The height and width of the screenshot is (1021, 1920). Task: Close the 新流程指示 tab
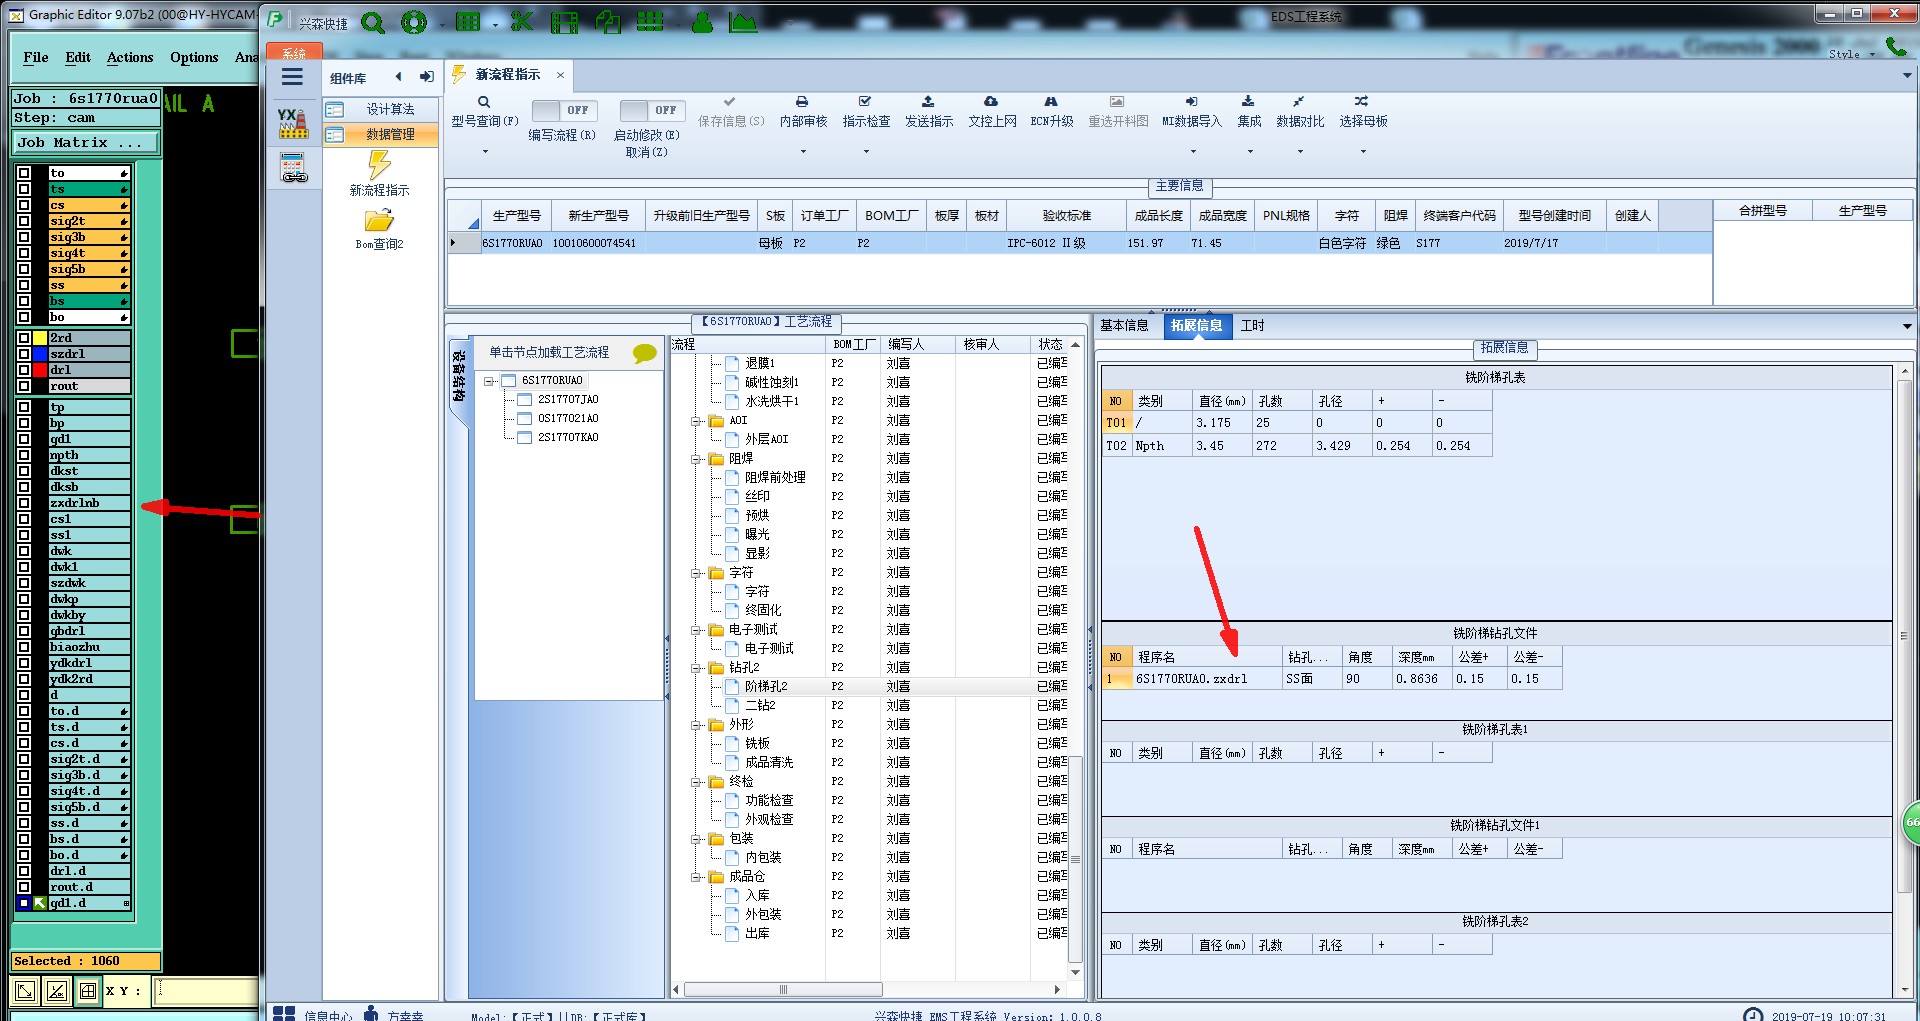560,75
